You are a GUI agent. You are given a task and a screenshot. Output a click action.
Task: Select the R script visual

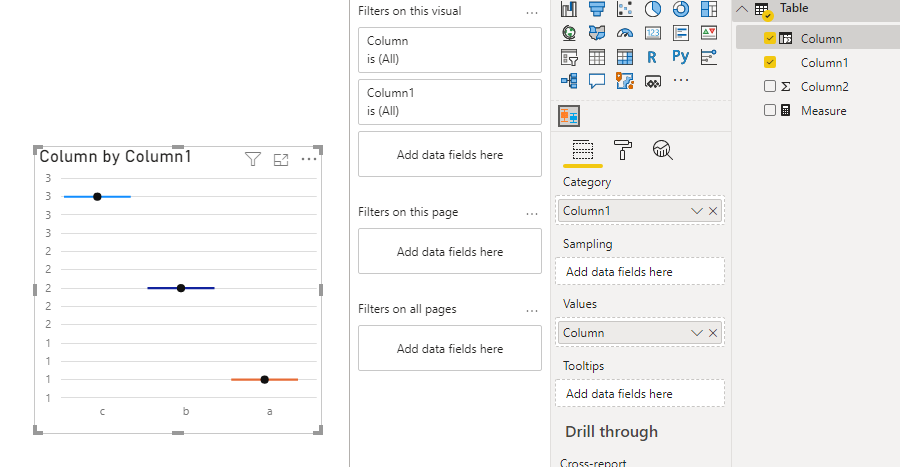tap(653, 57)
